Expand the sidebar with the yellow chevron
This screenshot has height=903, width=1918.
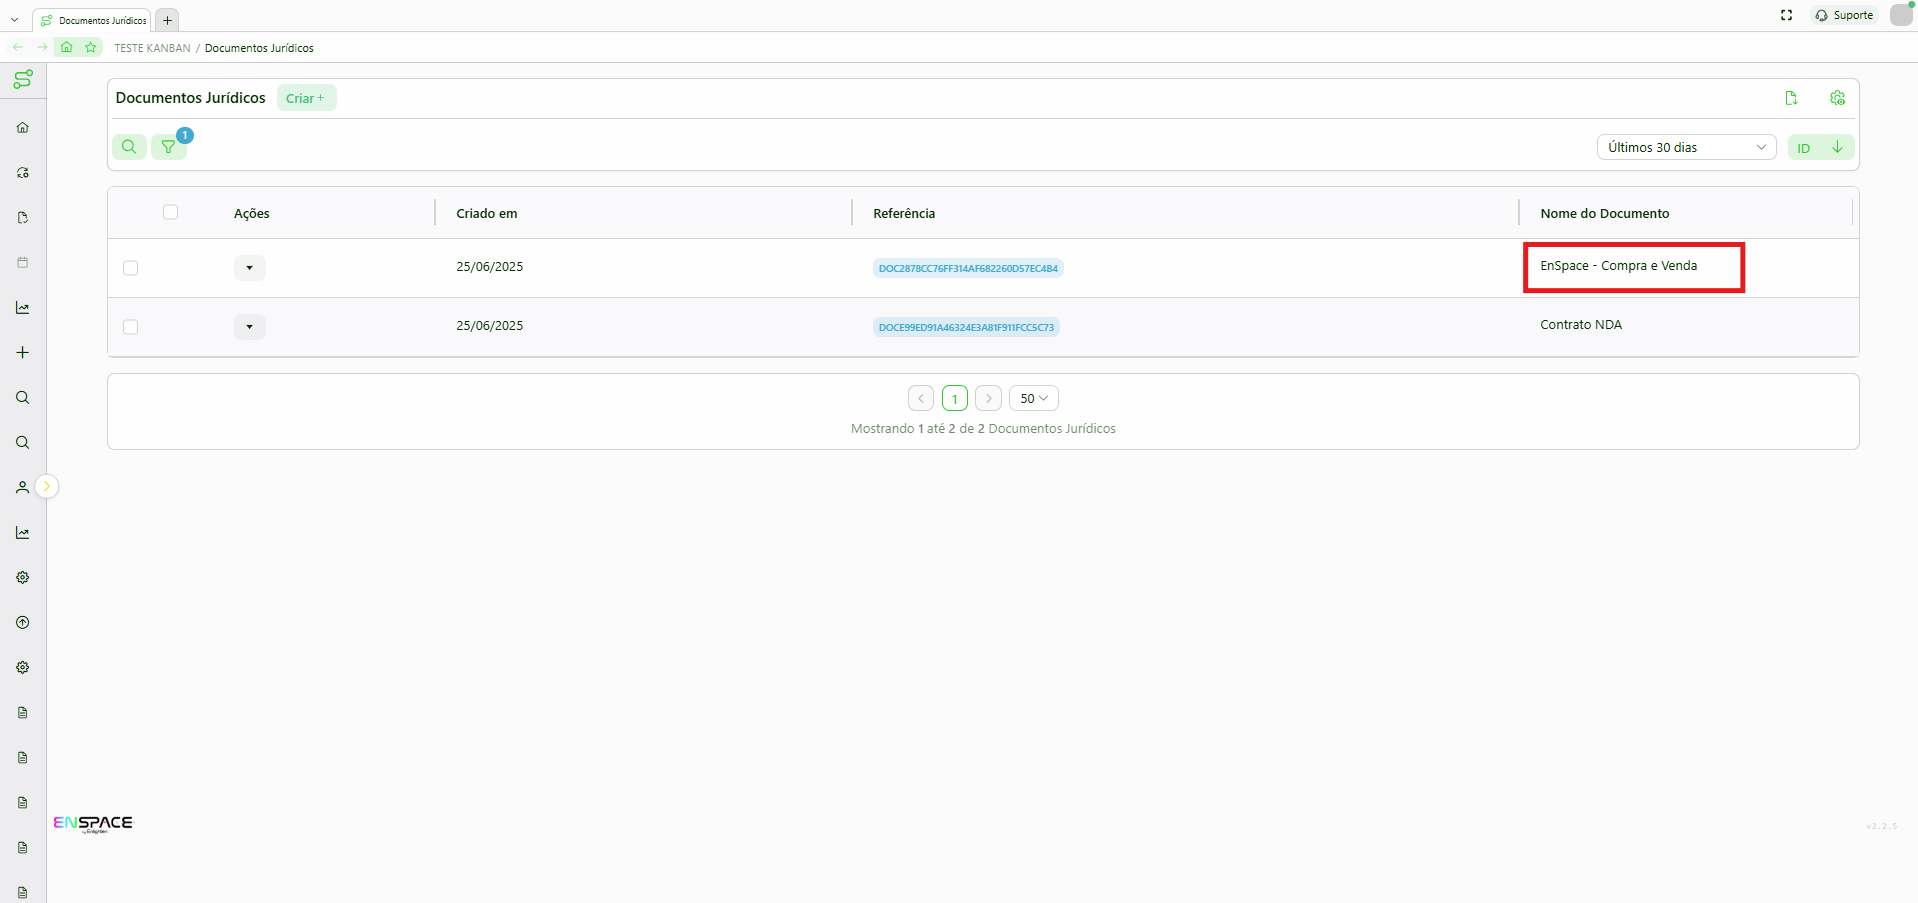pos(47,486)
